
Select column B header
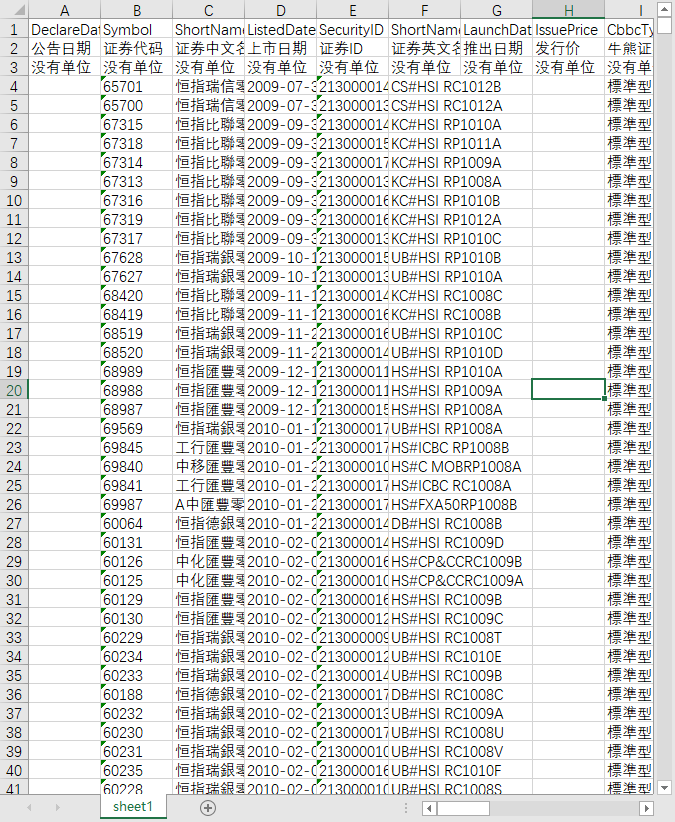pos(136,9)
